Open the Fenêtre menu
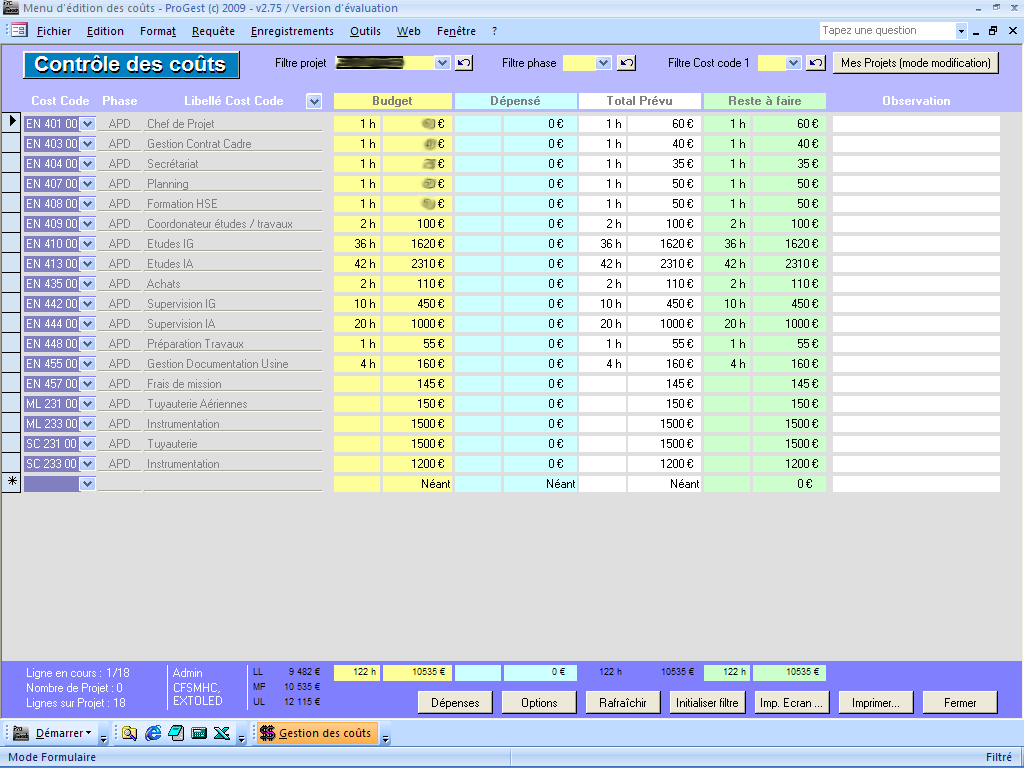 [x=456, y=31]
